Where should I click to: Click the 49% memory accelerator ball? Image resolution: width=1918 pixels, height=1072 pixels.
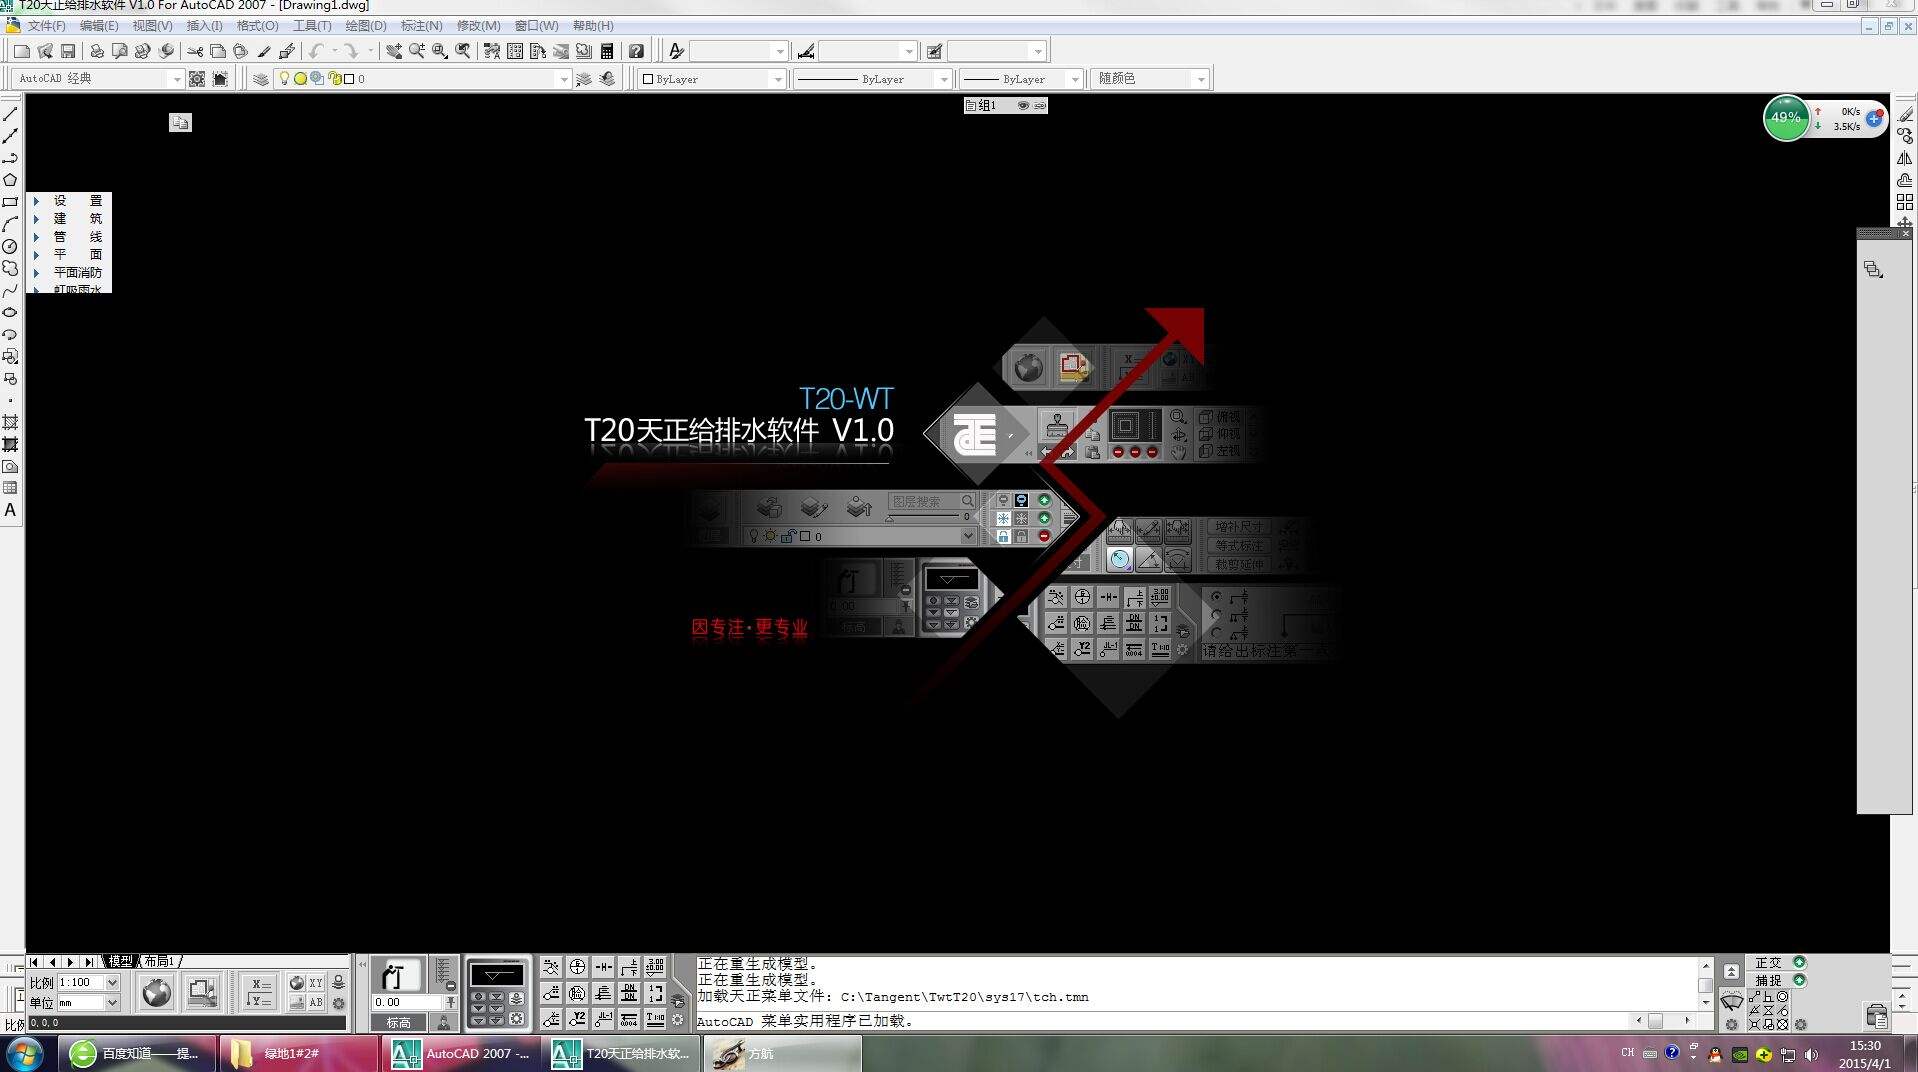1786,118
